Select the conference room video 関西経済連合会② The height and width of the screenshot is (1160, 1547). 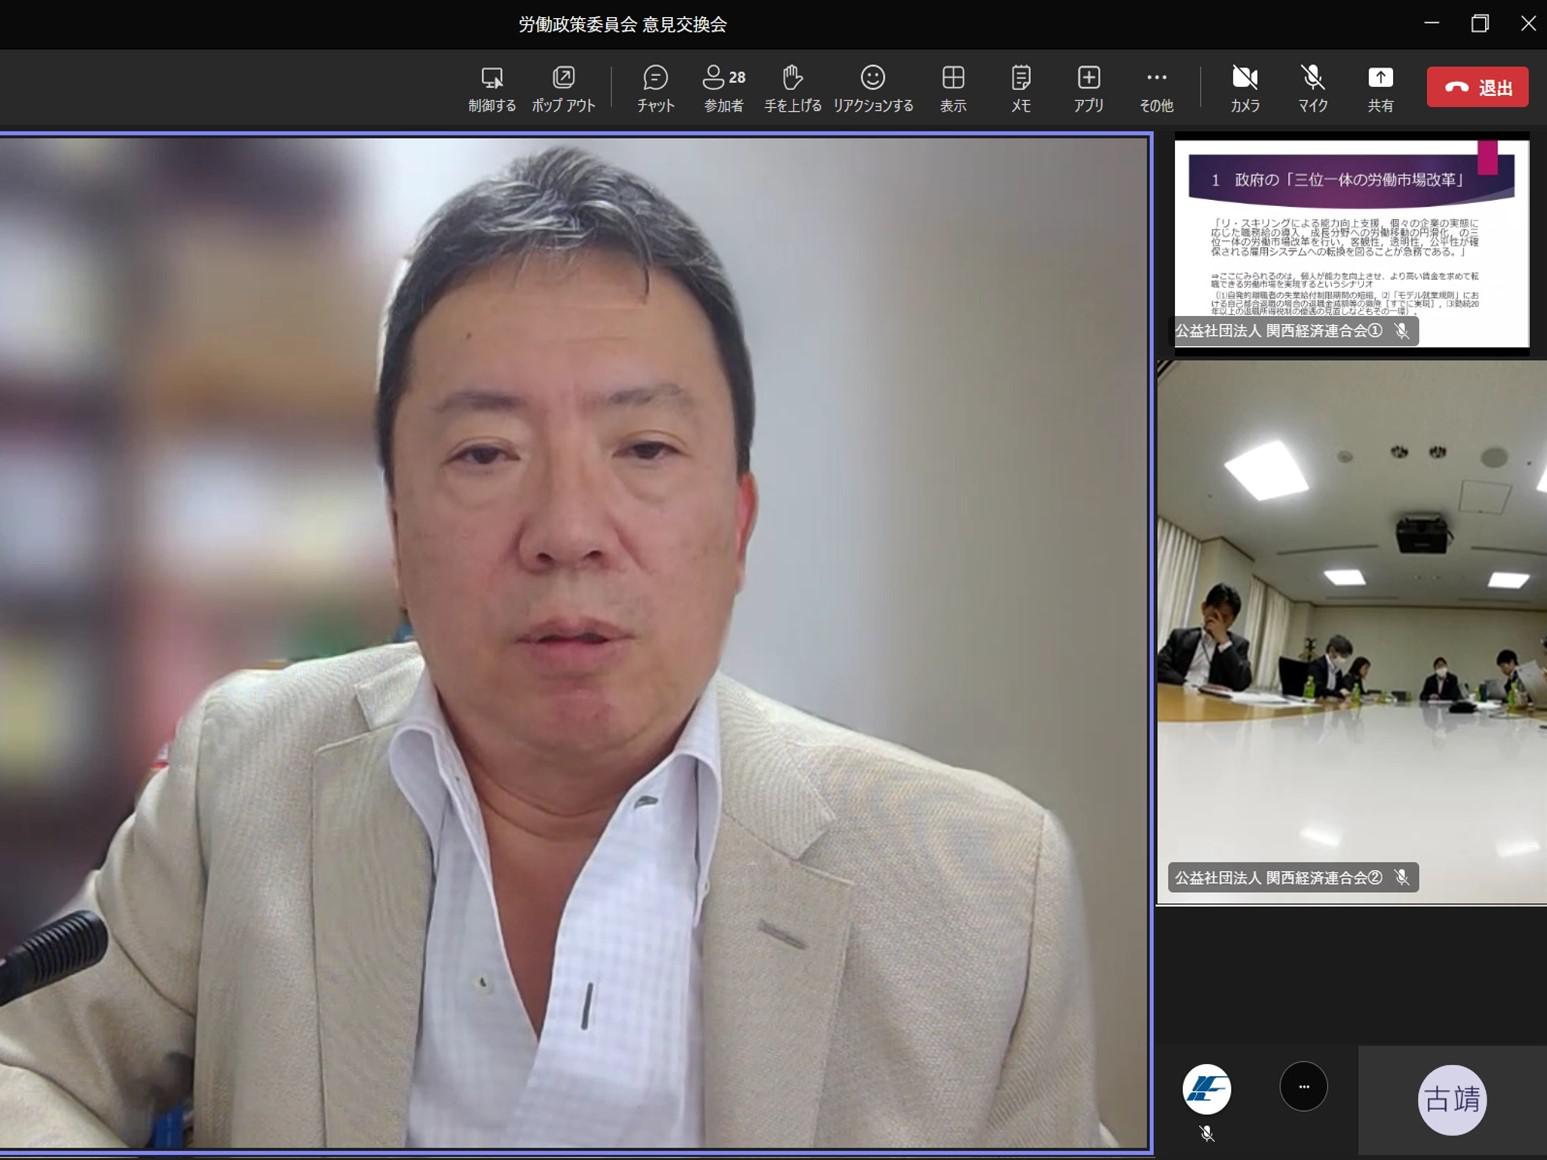tap(1351, 632)
